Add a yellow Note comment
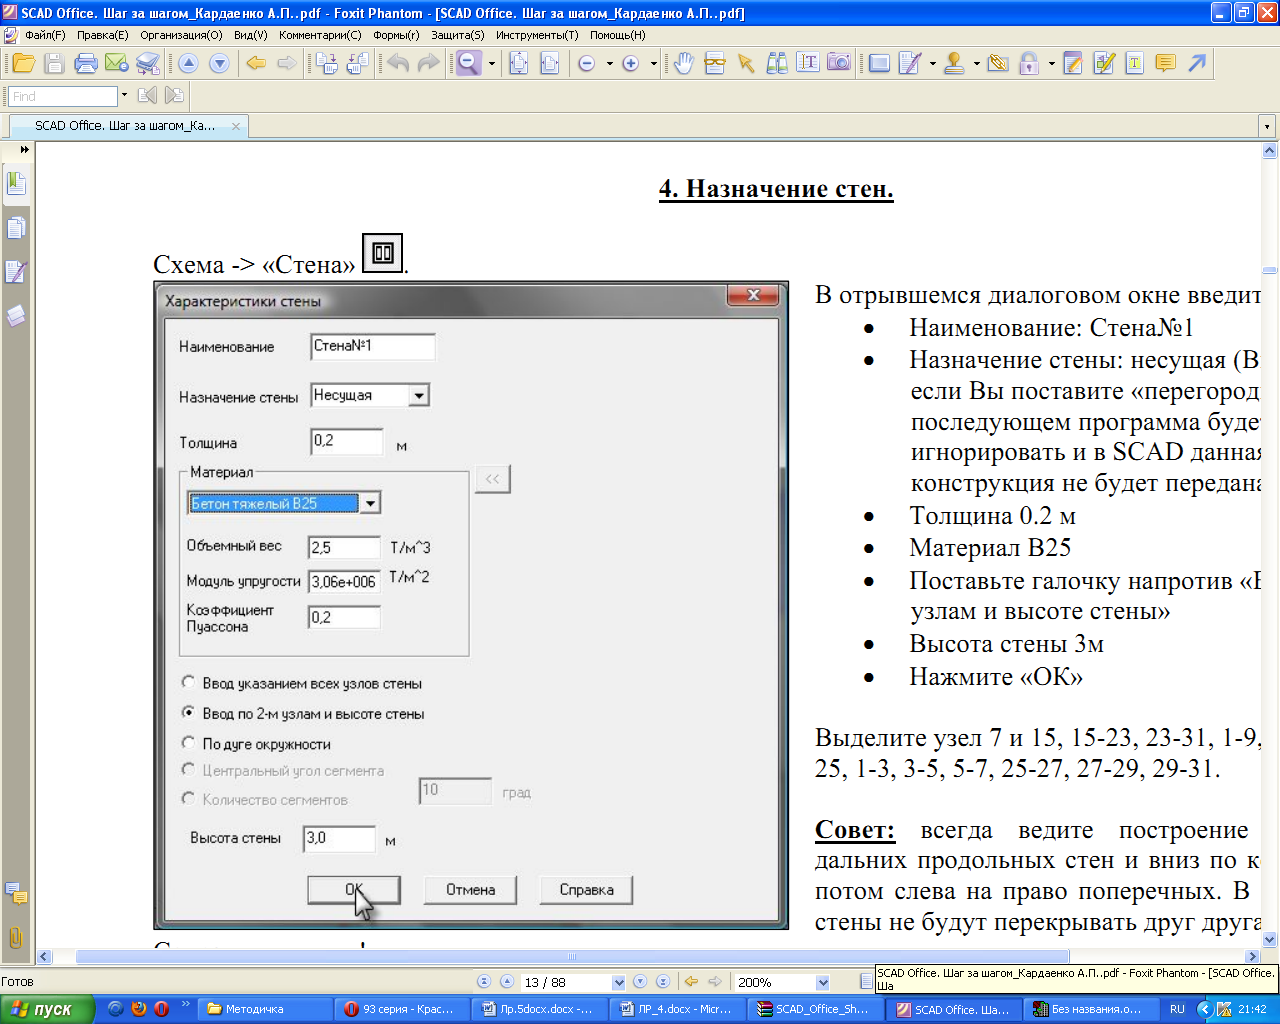This screenshot has width=1280, height=1024. [x=1165, y=64]
